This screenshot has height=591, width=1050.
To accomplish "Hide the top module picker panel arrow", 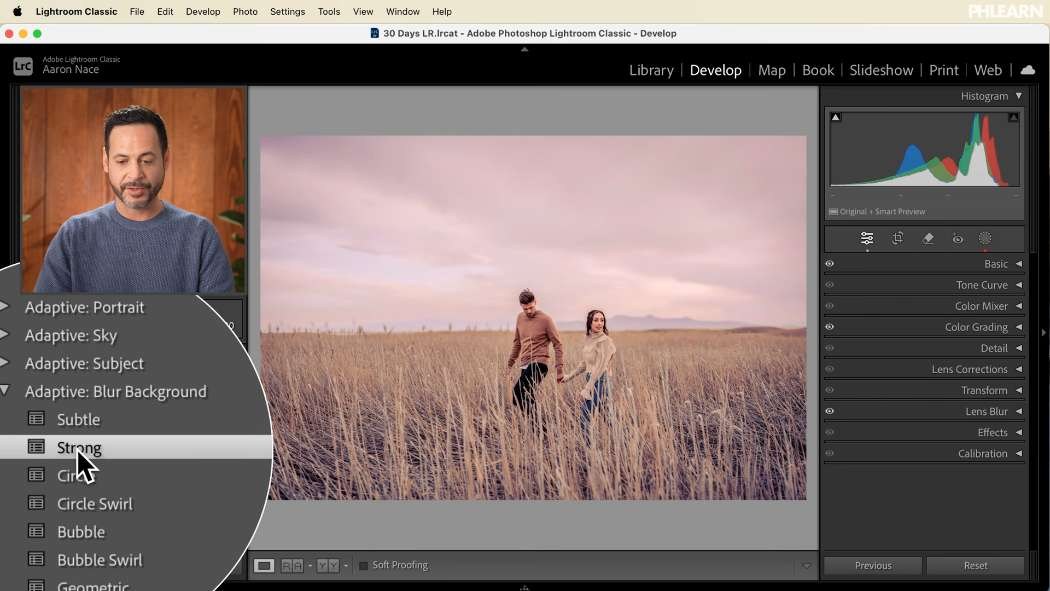I will coord(524,50).
